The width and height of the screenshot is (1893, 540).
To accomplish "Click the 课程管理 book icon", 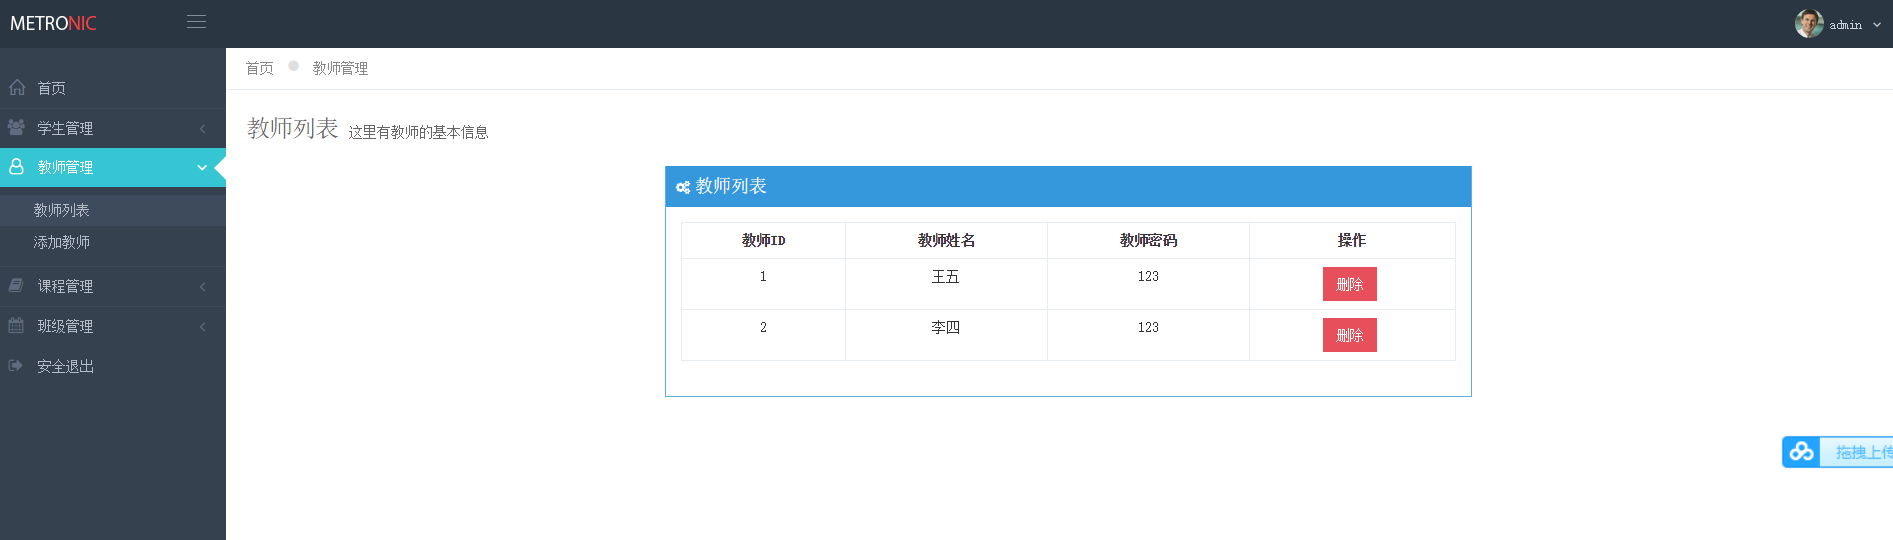I will pos(16,286).
